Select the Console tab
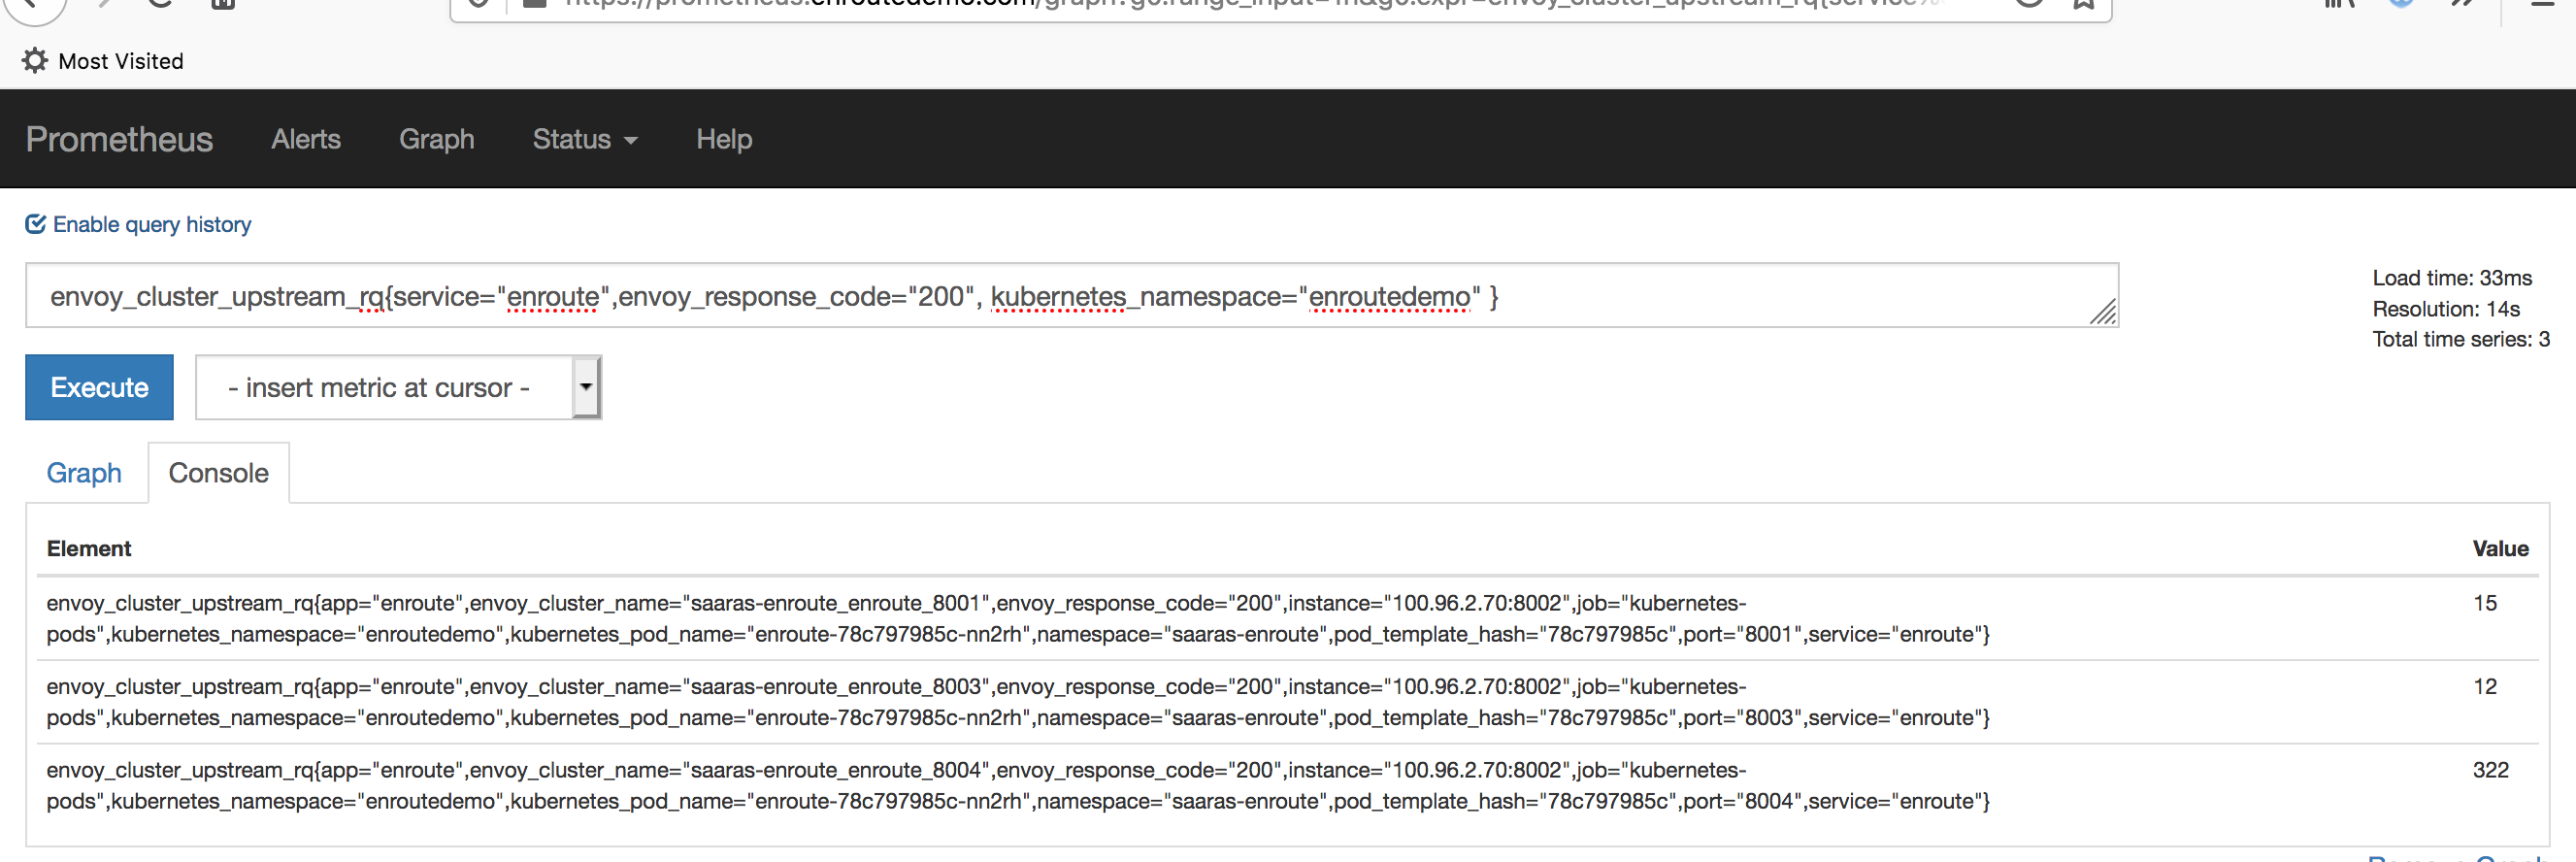Image resolution: width=2576 pixels, height=862 pixels. coord(219,473)
